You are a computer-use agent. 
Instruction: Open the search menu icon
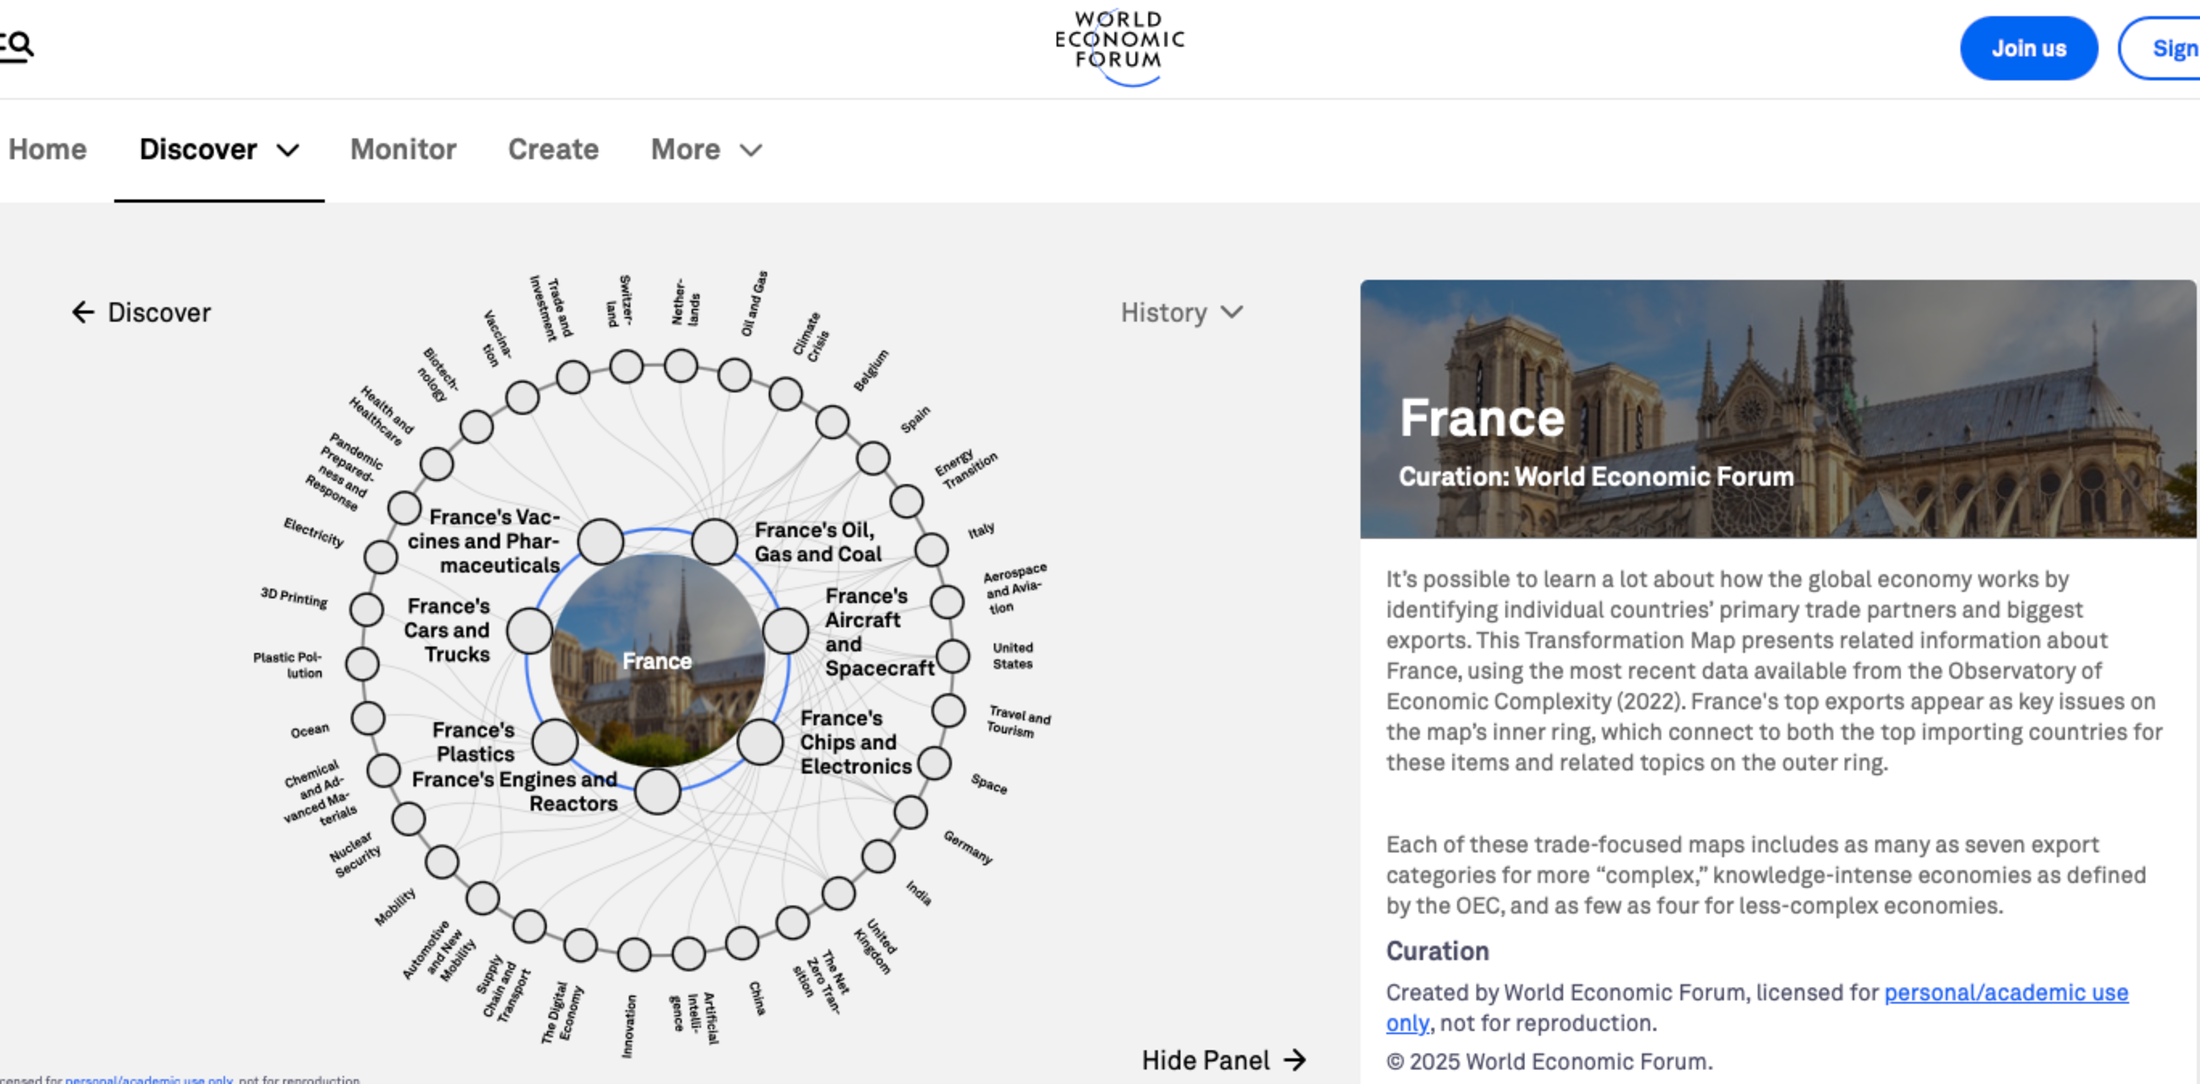point(17,46)
